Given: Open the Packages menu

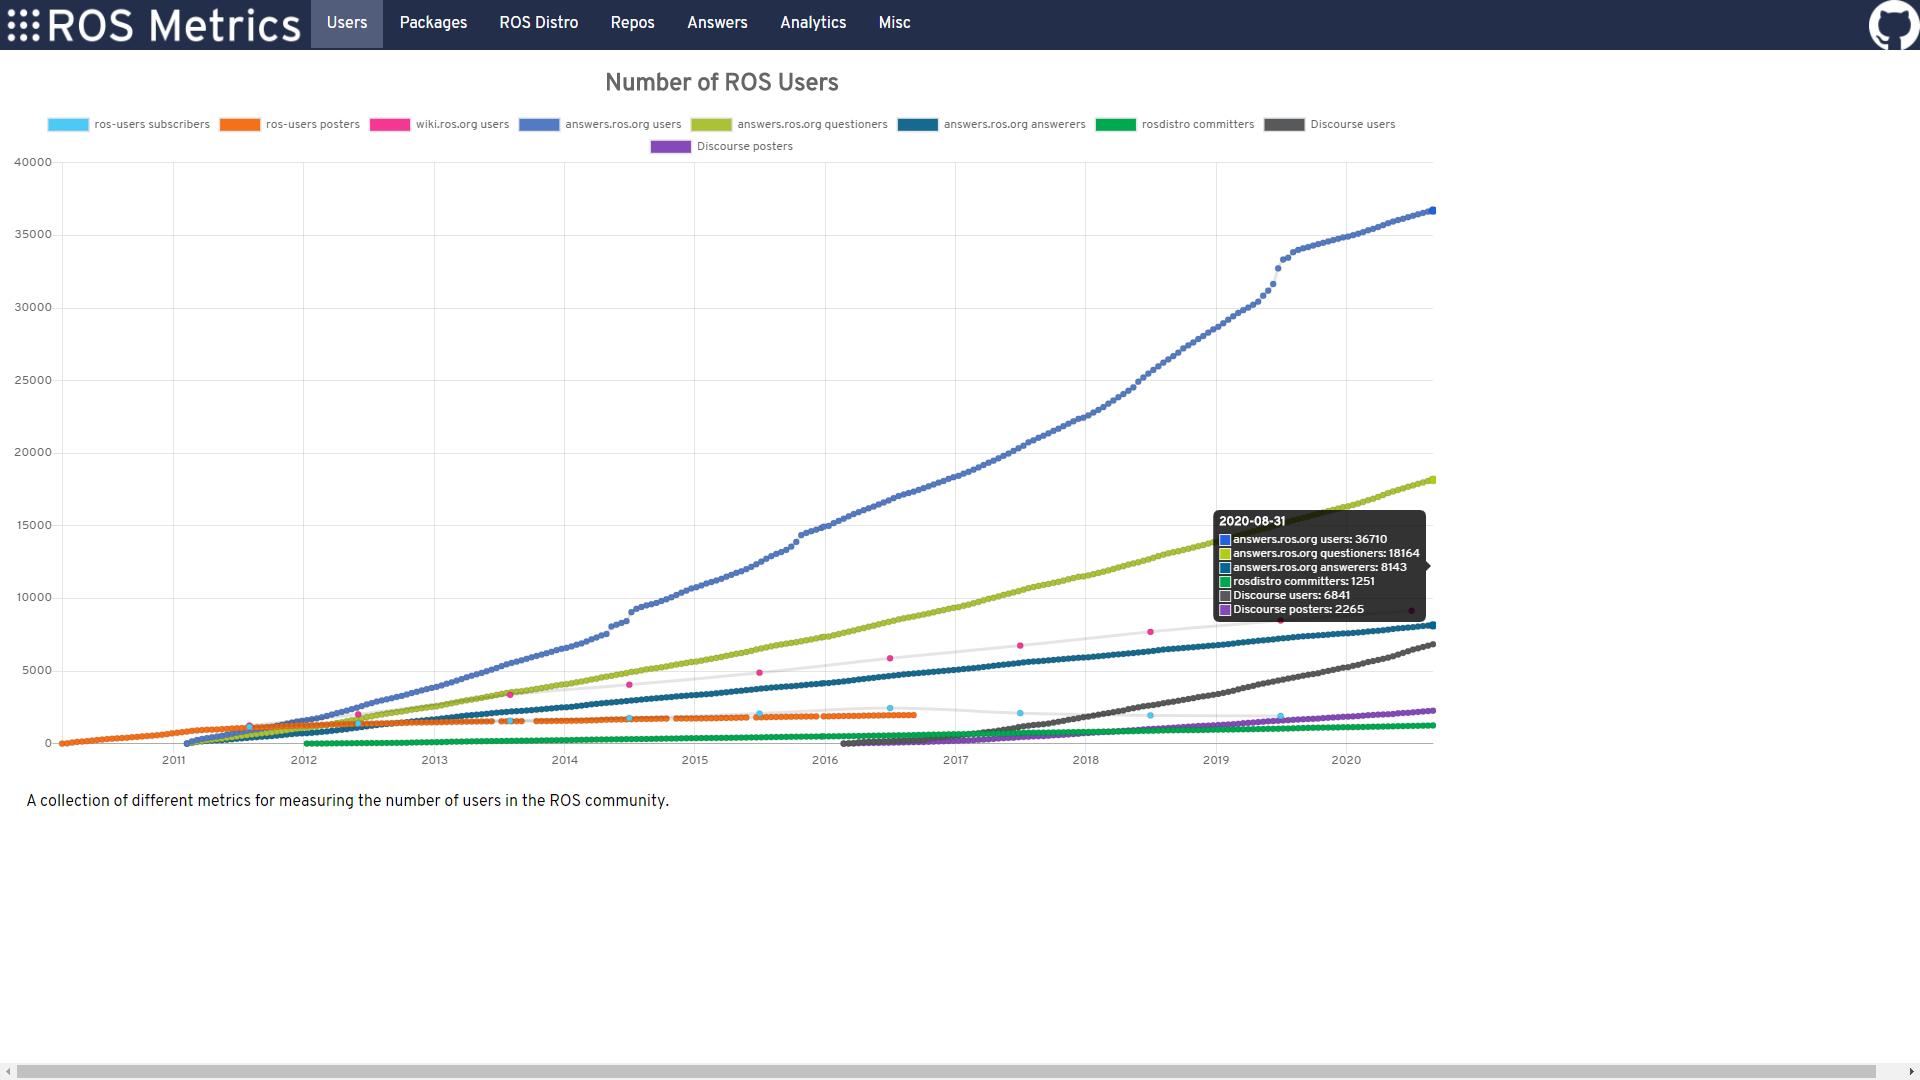Looking at the screenshot, I should pyautogui.click(x=433, y=23).
